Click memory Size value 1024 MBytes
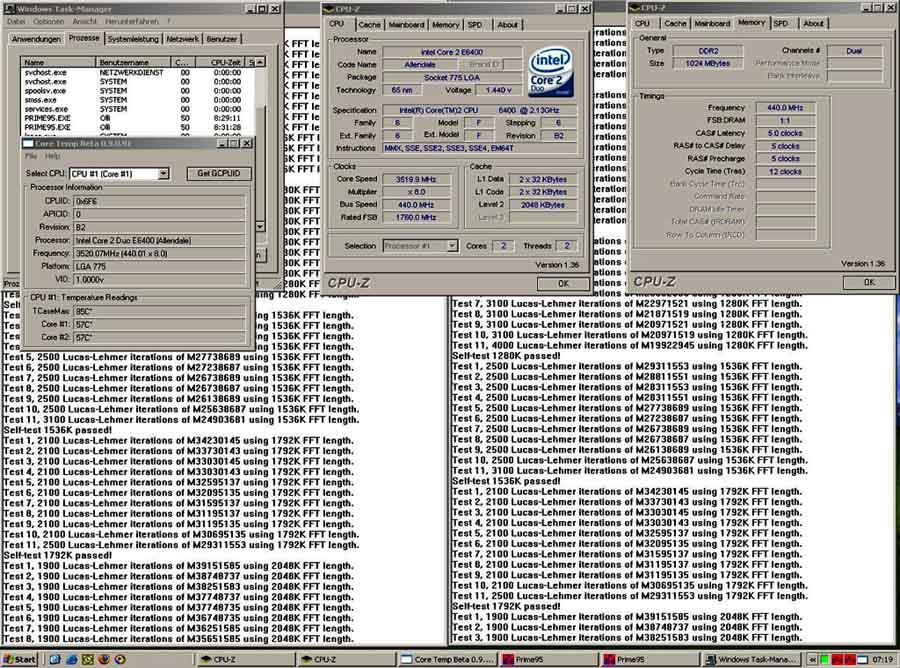This screenshot has width=900, height=668. (x=708, y=64)
